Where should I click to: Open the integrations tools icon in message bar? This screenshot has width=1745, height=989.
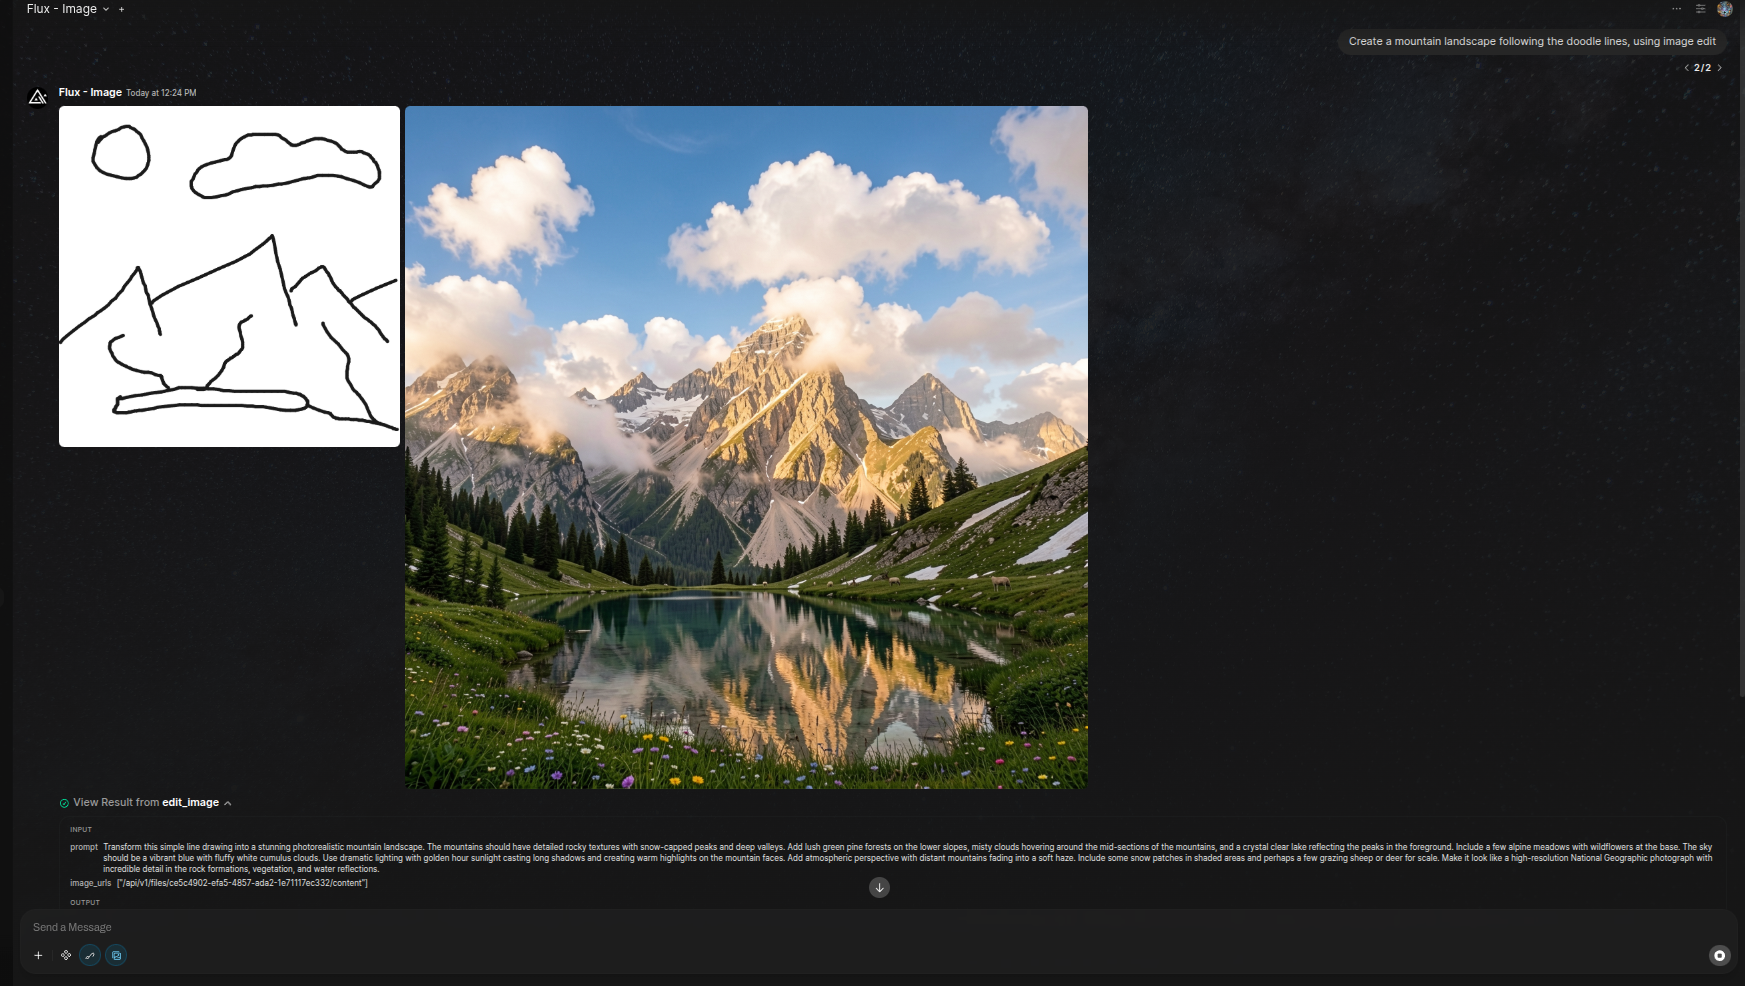point(66,956)
